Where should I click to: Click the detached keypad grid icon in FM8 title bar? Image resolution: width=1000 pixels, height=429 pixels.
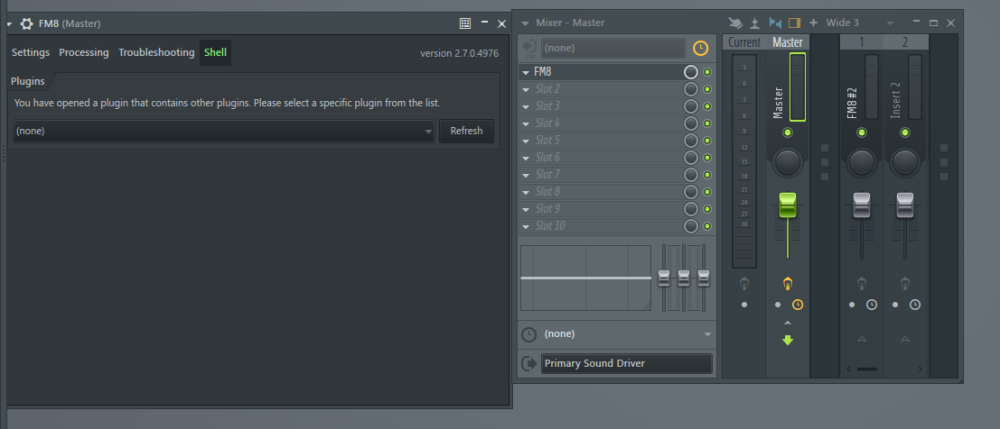click(465, 24)
